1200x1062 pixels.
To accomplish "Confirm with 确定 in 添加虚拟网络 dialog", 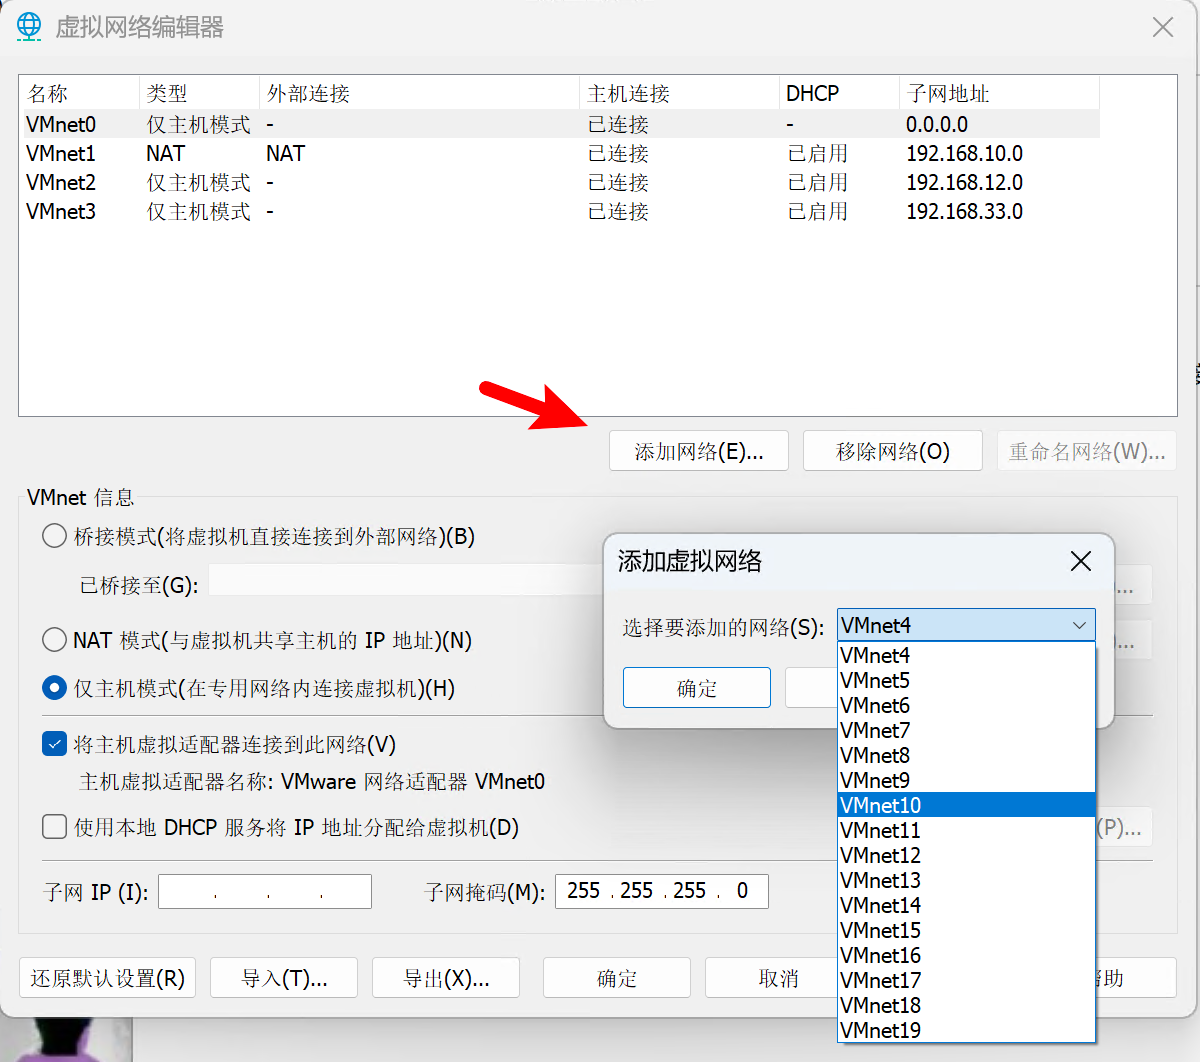I will [697, 688].
